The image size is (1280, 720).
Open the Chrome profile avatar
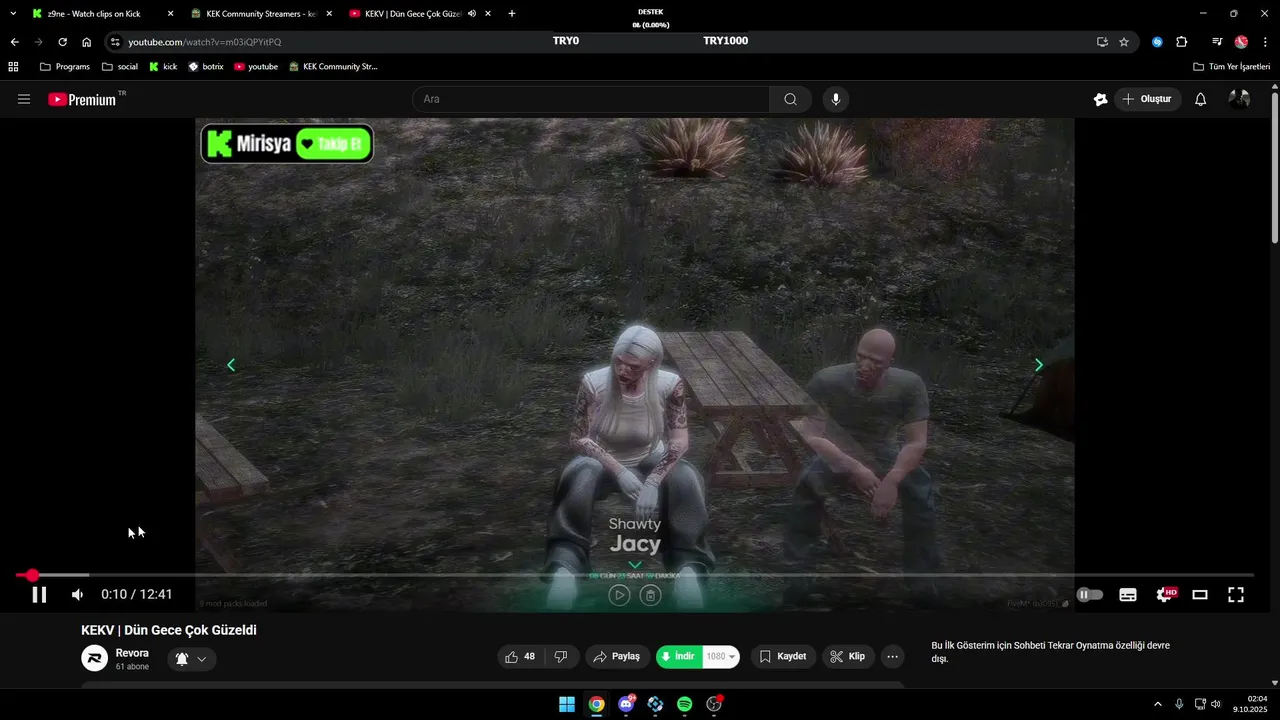1241,42
